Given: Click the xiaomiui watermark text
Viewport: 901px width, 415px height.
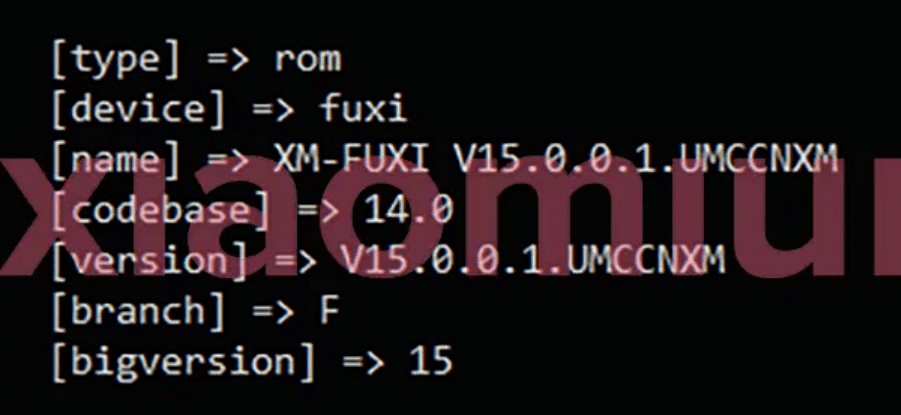Looking at the screenshot, I should [450, 216].
